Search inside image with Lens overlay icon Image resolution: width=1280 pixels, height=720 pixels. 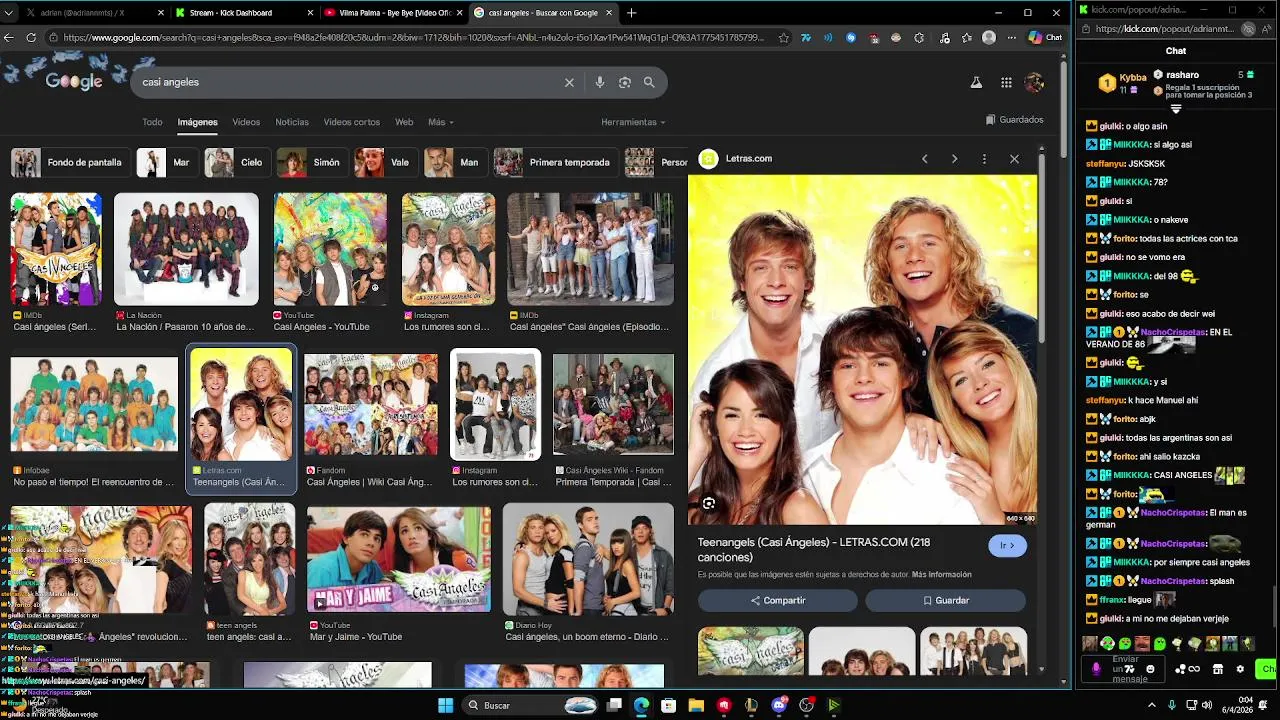(x=708, y=503)
